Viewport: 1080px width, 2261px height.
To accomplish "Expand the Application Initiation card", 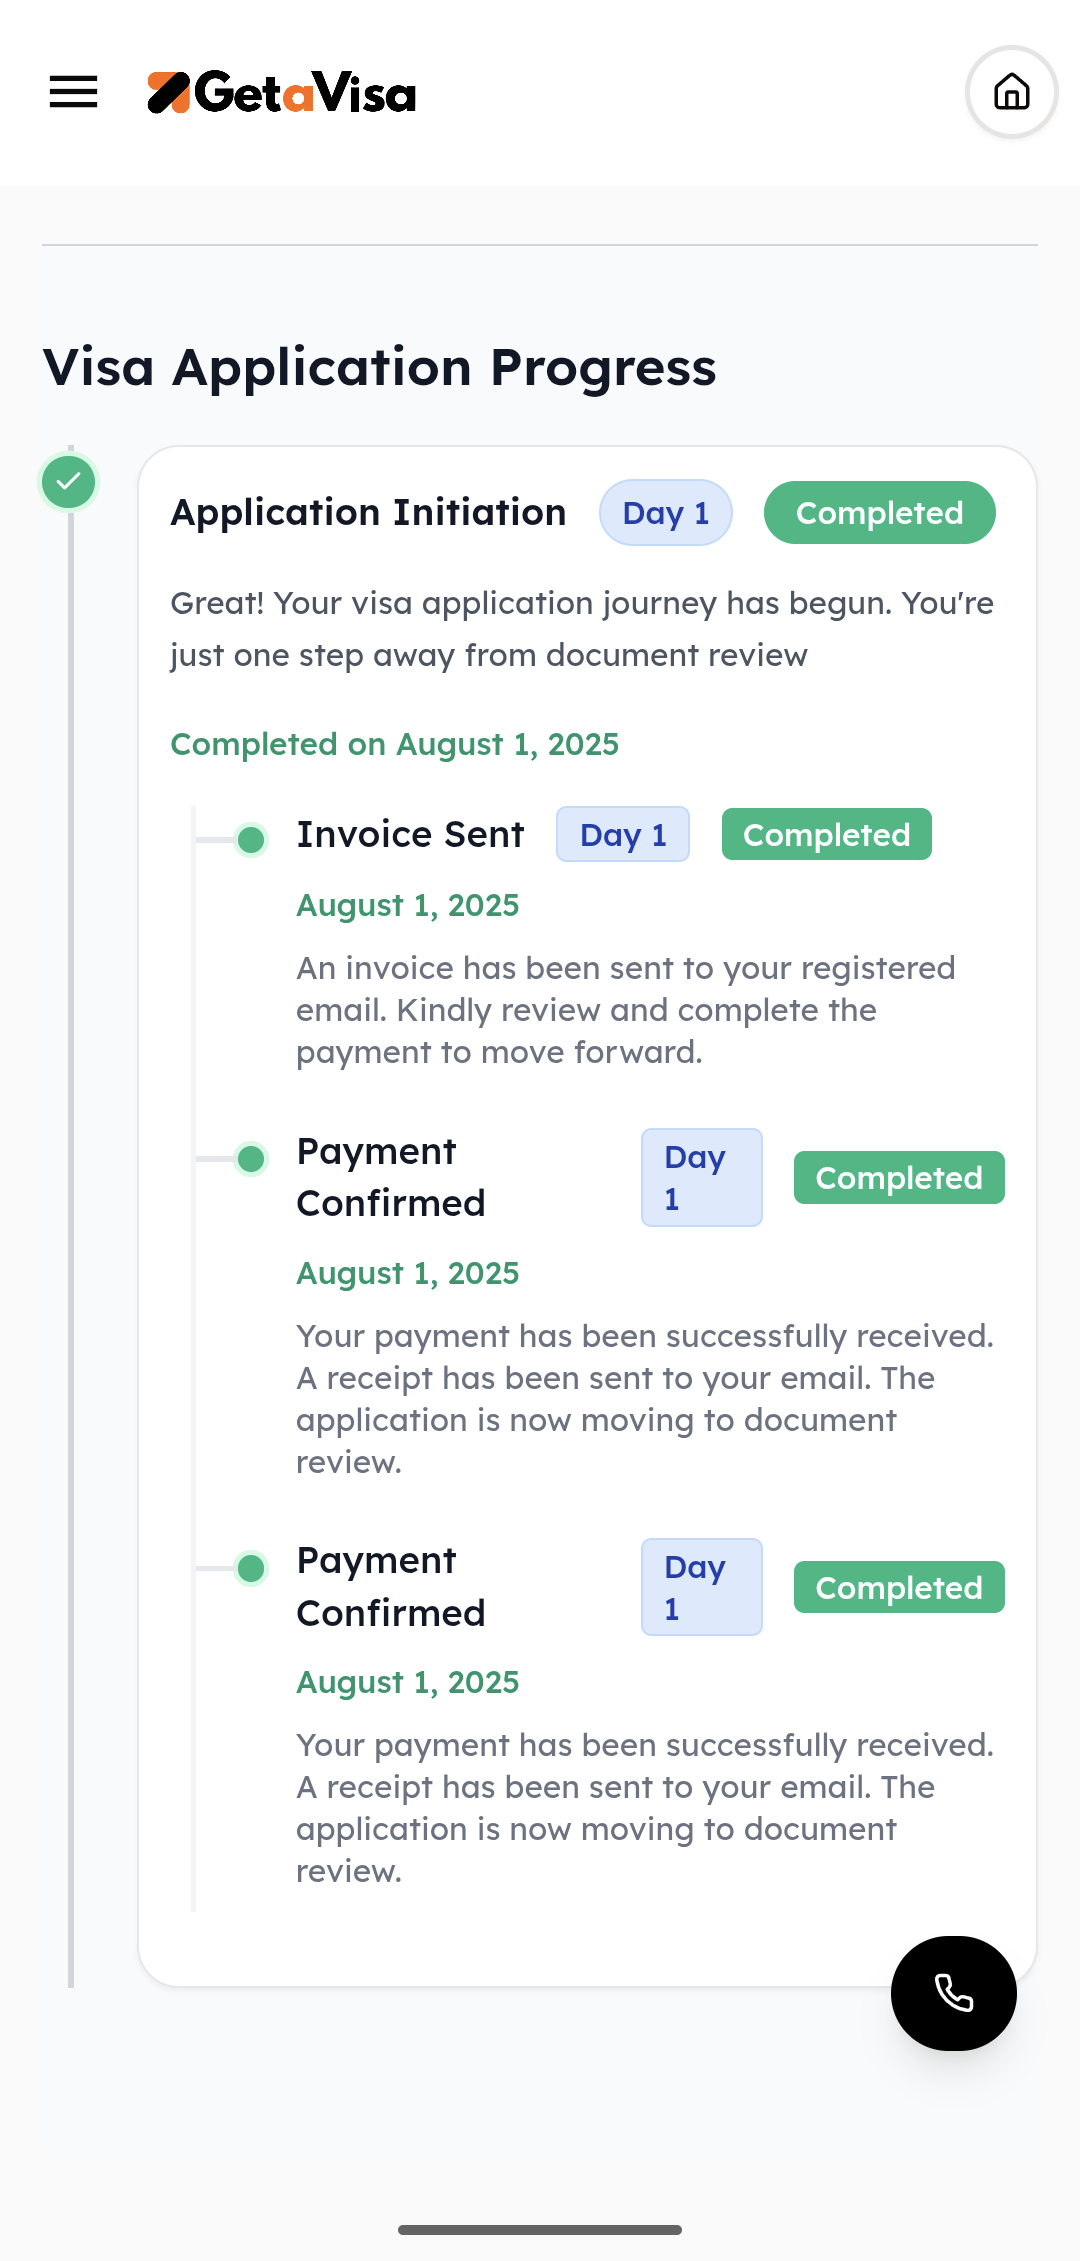I will coord(367,512).
